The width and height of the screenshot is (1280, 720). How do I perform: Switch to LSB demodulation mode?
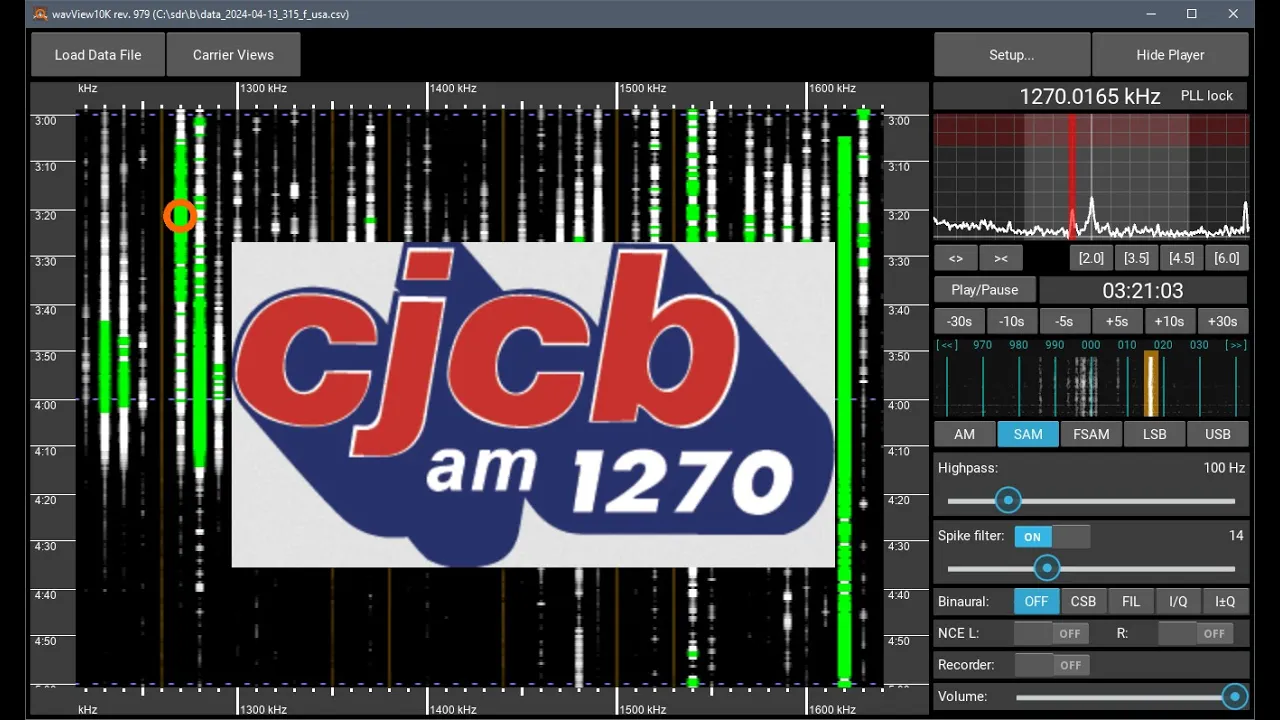(1154, 434)
